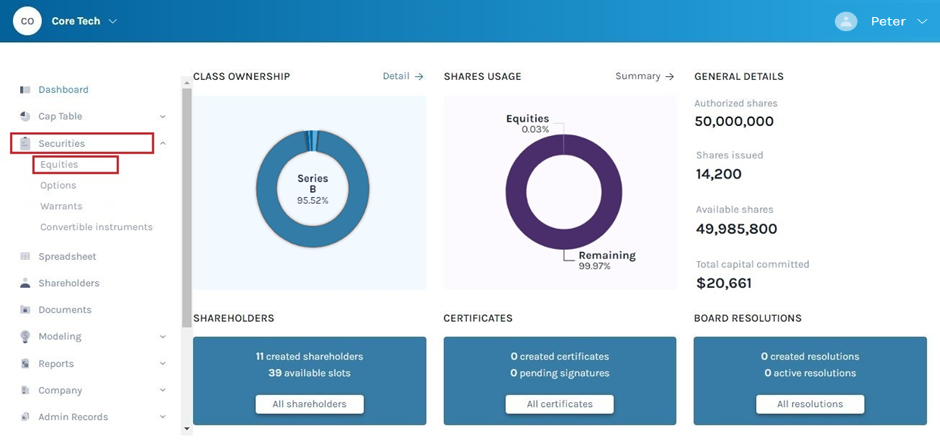Click the CO company logo circle
The image size is (940, 441).
tap(27, 21)
